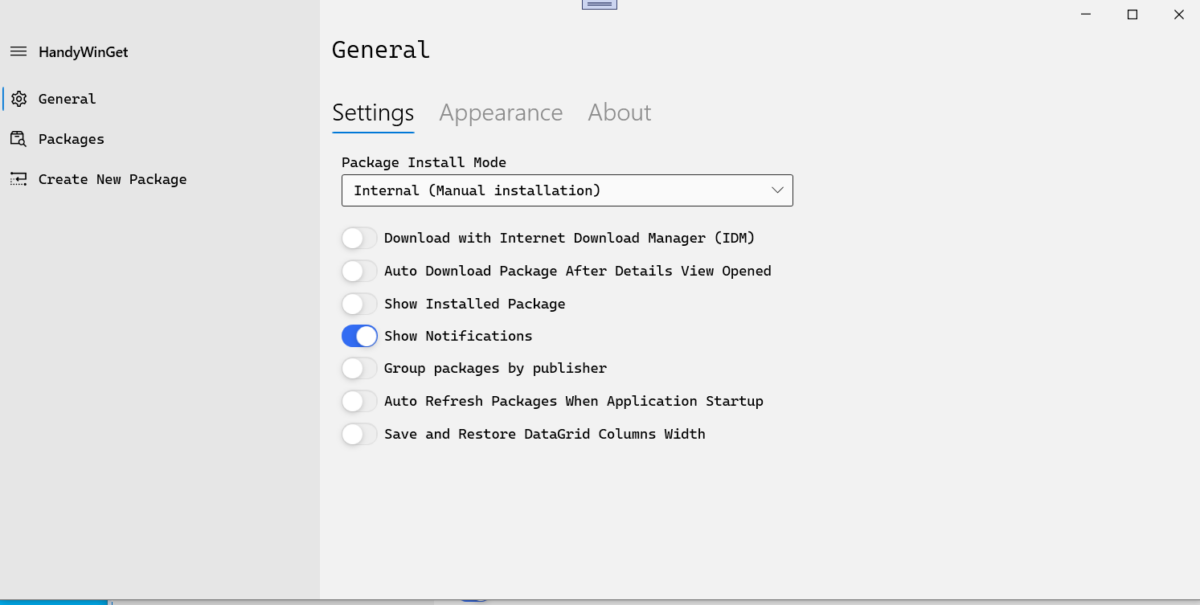The width and height of the screenshot is (1200, 605).
Task: Toggle Save and Restore DataGrid Columns Width
Action: (359, 434)
